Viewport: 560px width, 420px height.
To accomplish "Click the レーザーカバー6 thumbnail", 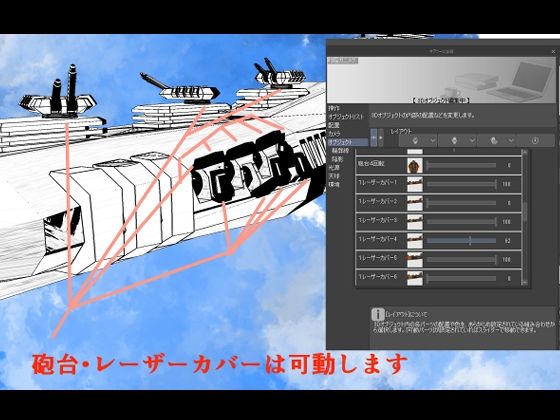I will [x=415, y=278].
